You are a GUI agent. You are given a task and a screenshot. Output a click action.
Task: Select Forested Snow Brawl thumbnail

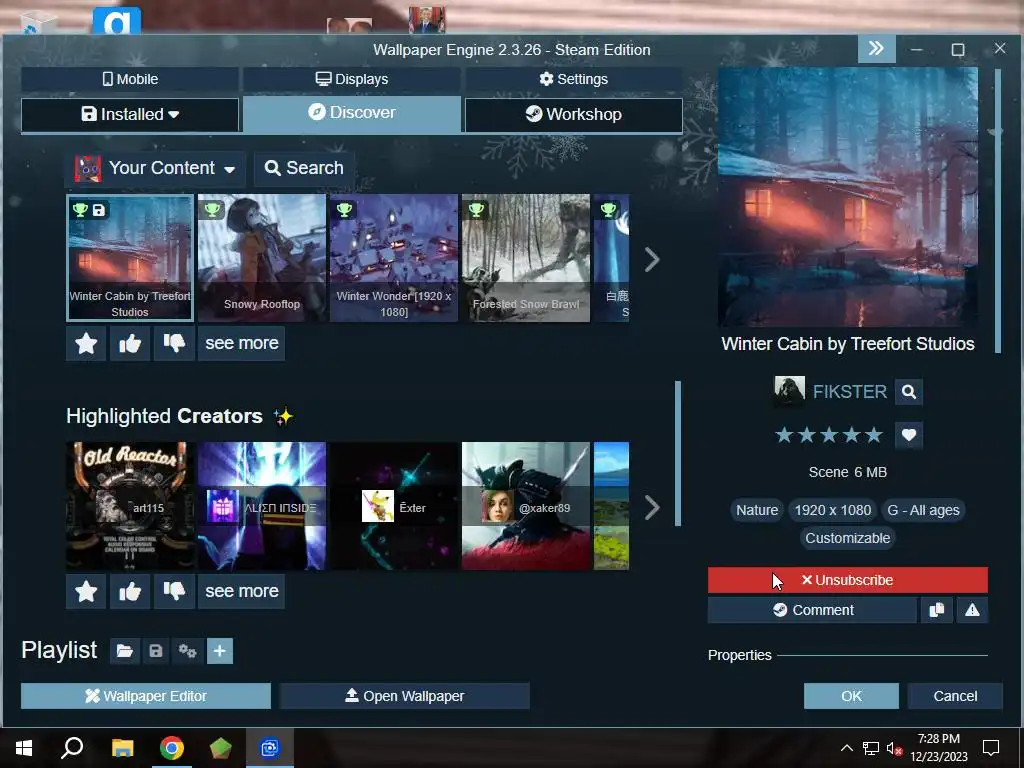point(526,258)
